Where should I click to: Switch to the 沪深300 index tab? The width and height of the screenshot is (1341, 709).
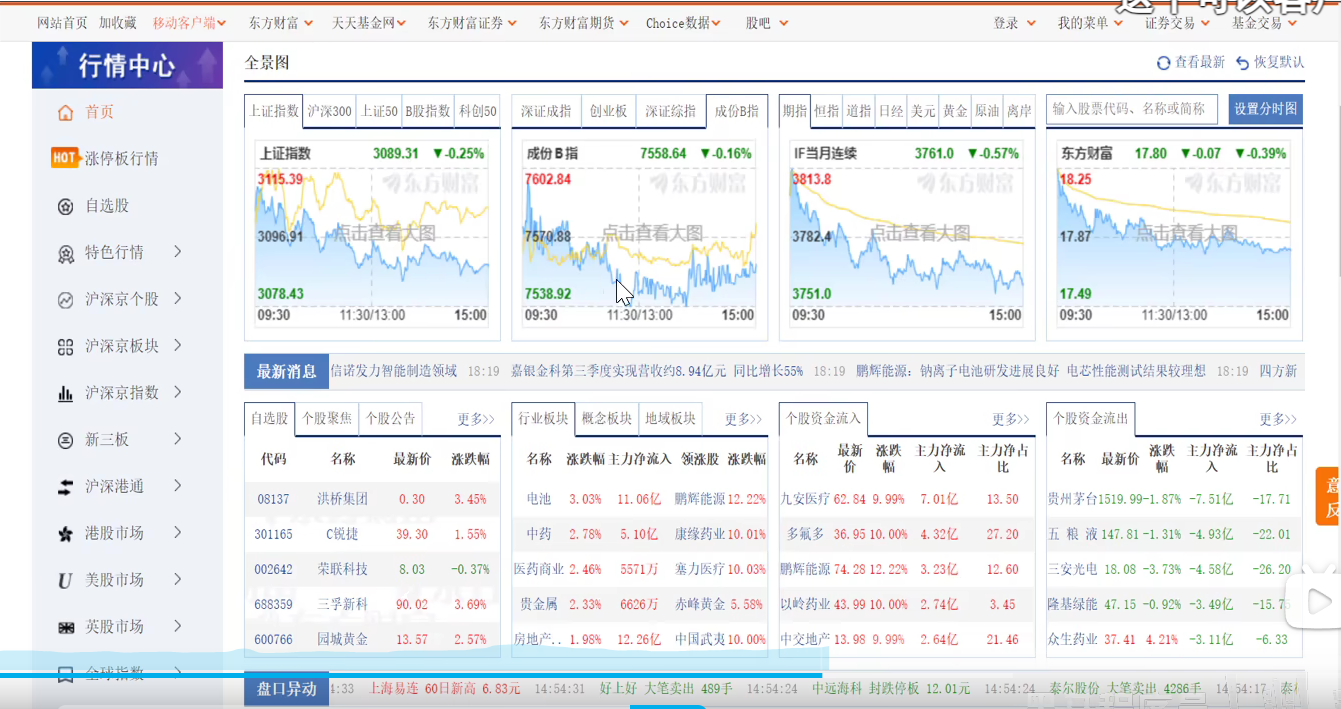(329, 111)
